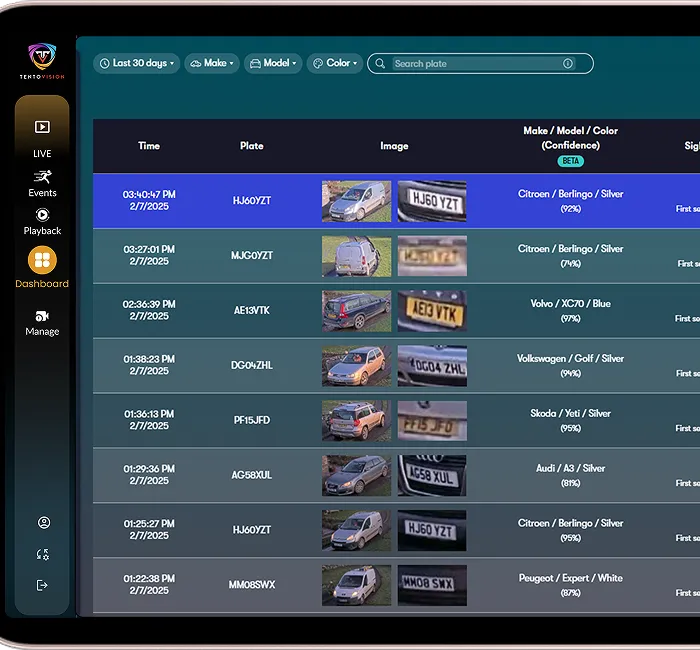This screenshot has height=650, width=700.
Task: Select plate text DG04ZHL
Action: (x=252, y=365)
